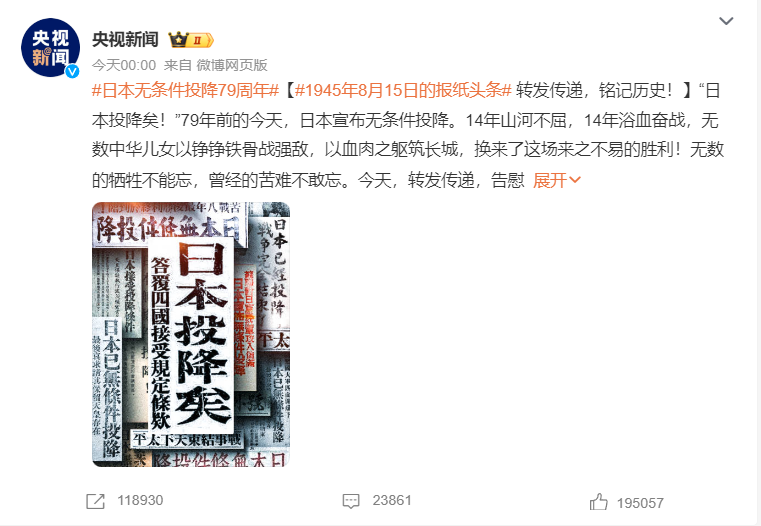Click the post body text paragraph
This screenshot has width=761, height=526.
point(408,135)
